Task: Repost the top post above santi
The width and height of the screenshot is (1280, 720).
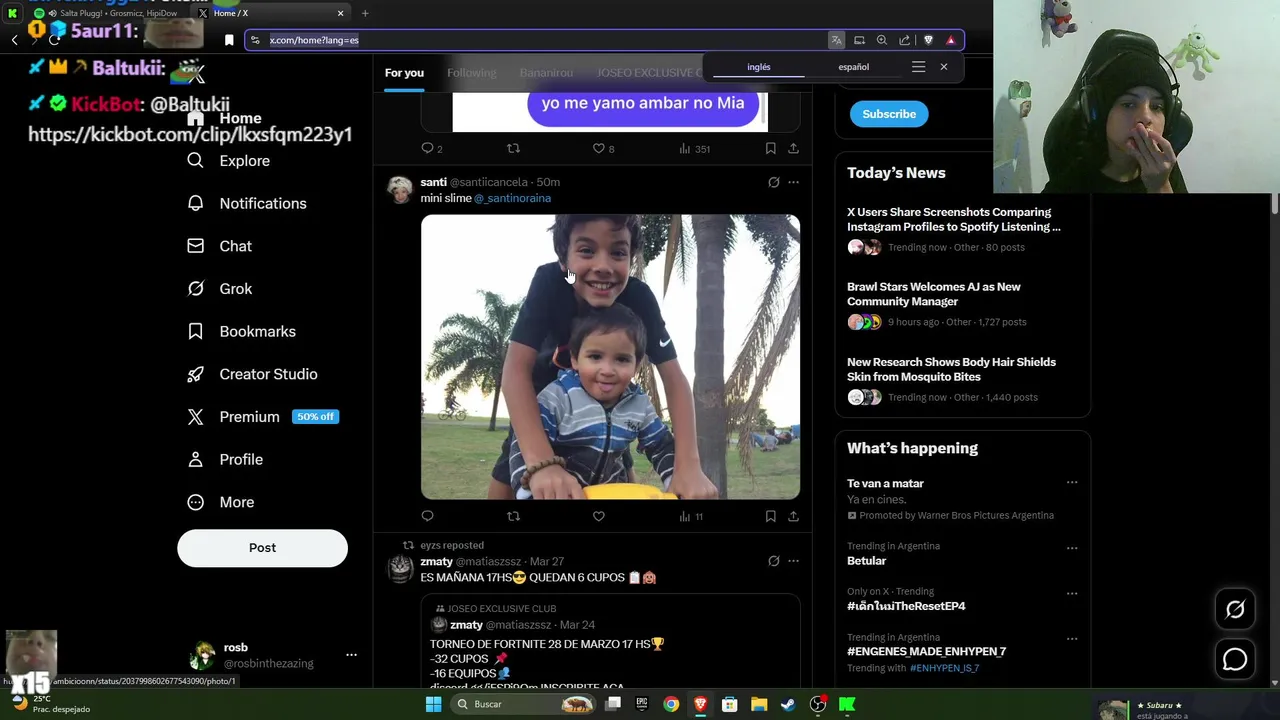Action: pyautogui.click(x=513, y=148)
